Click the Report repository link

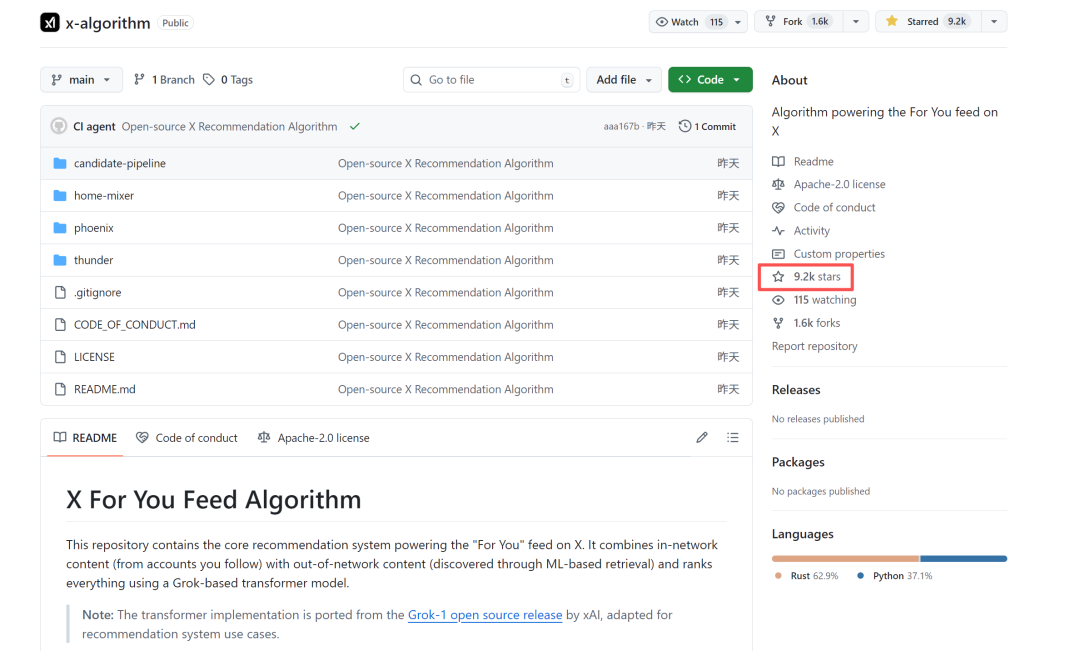814,346
